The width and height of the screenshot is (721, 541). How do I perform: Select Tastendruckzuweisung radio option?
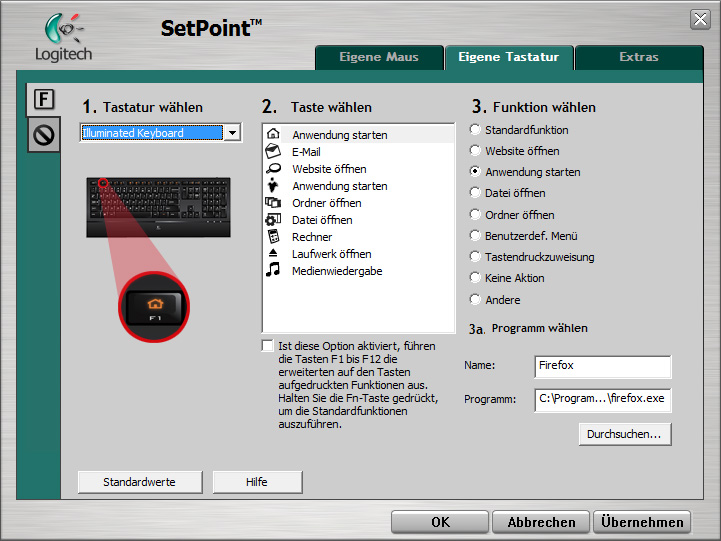tap(475, 256)
